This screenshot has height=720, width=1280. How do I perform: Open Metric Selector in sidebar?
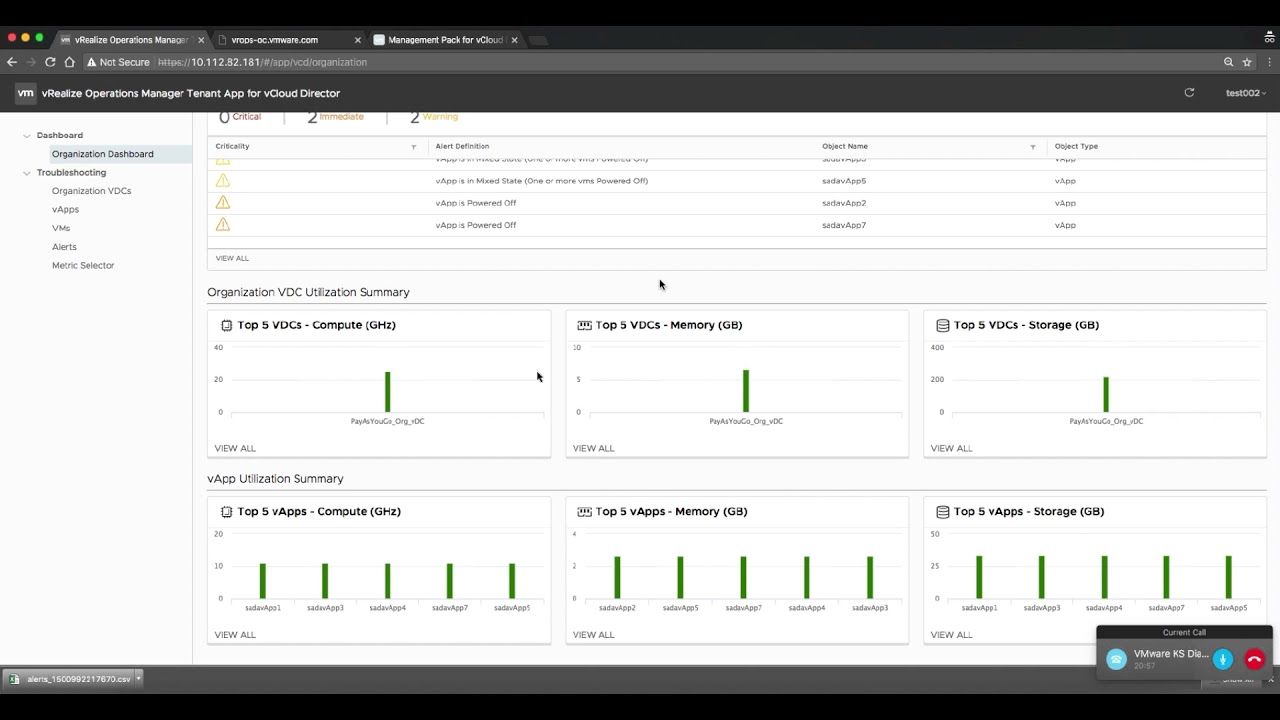(x=83, y=266)
